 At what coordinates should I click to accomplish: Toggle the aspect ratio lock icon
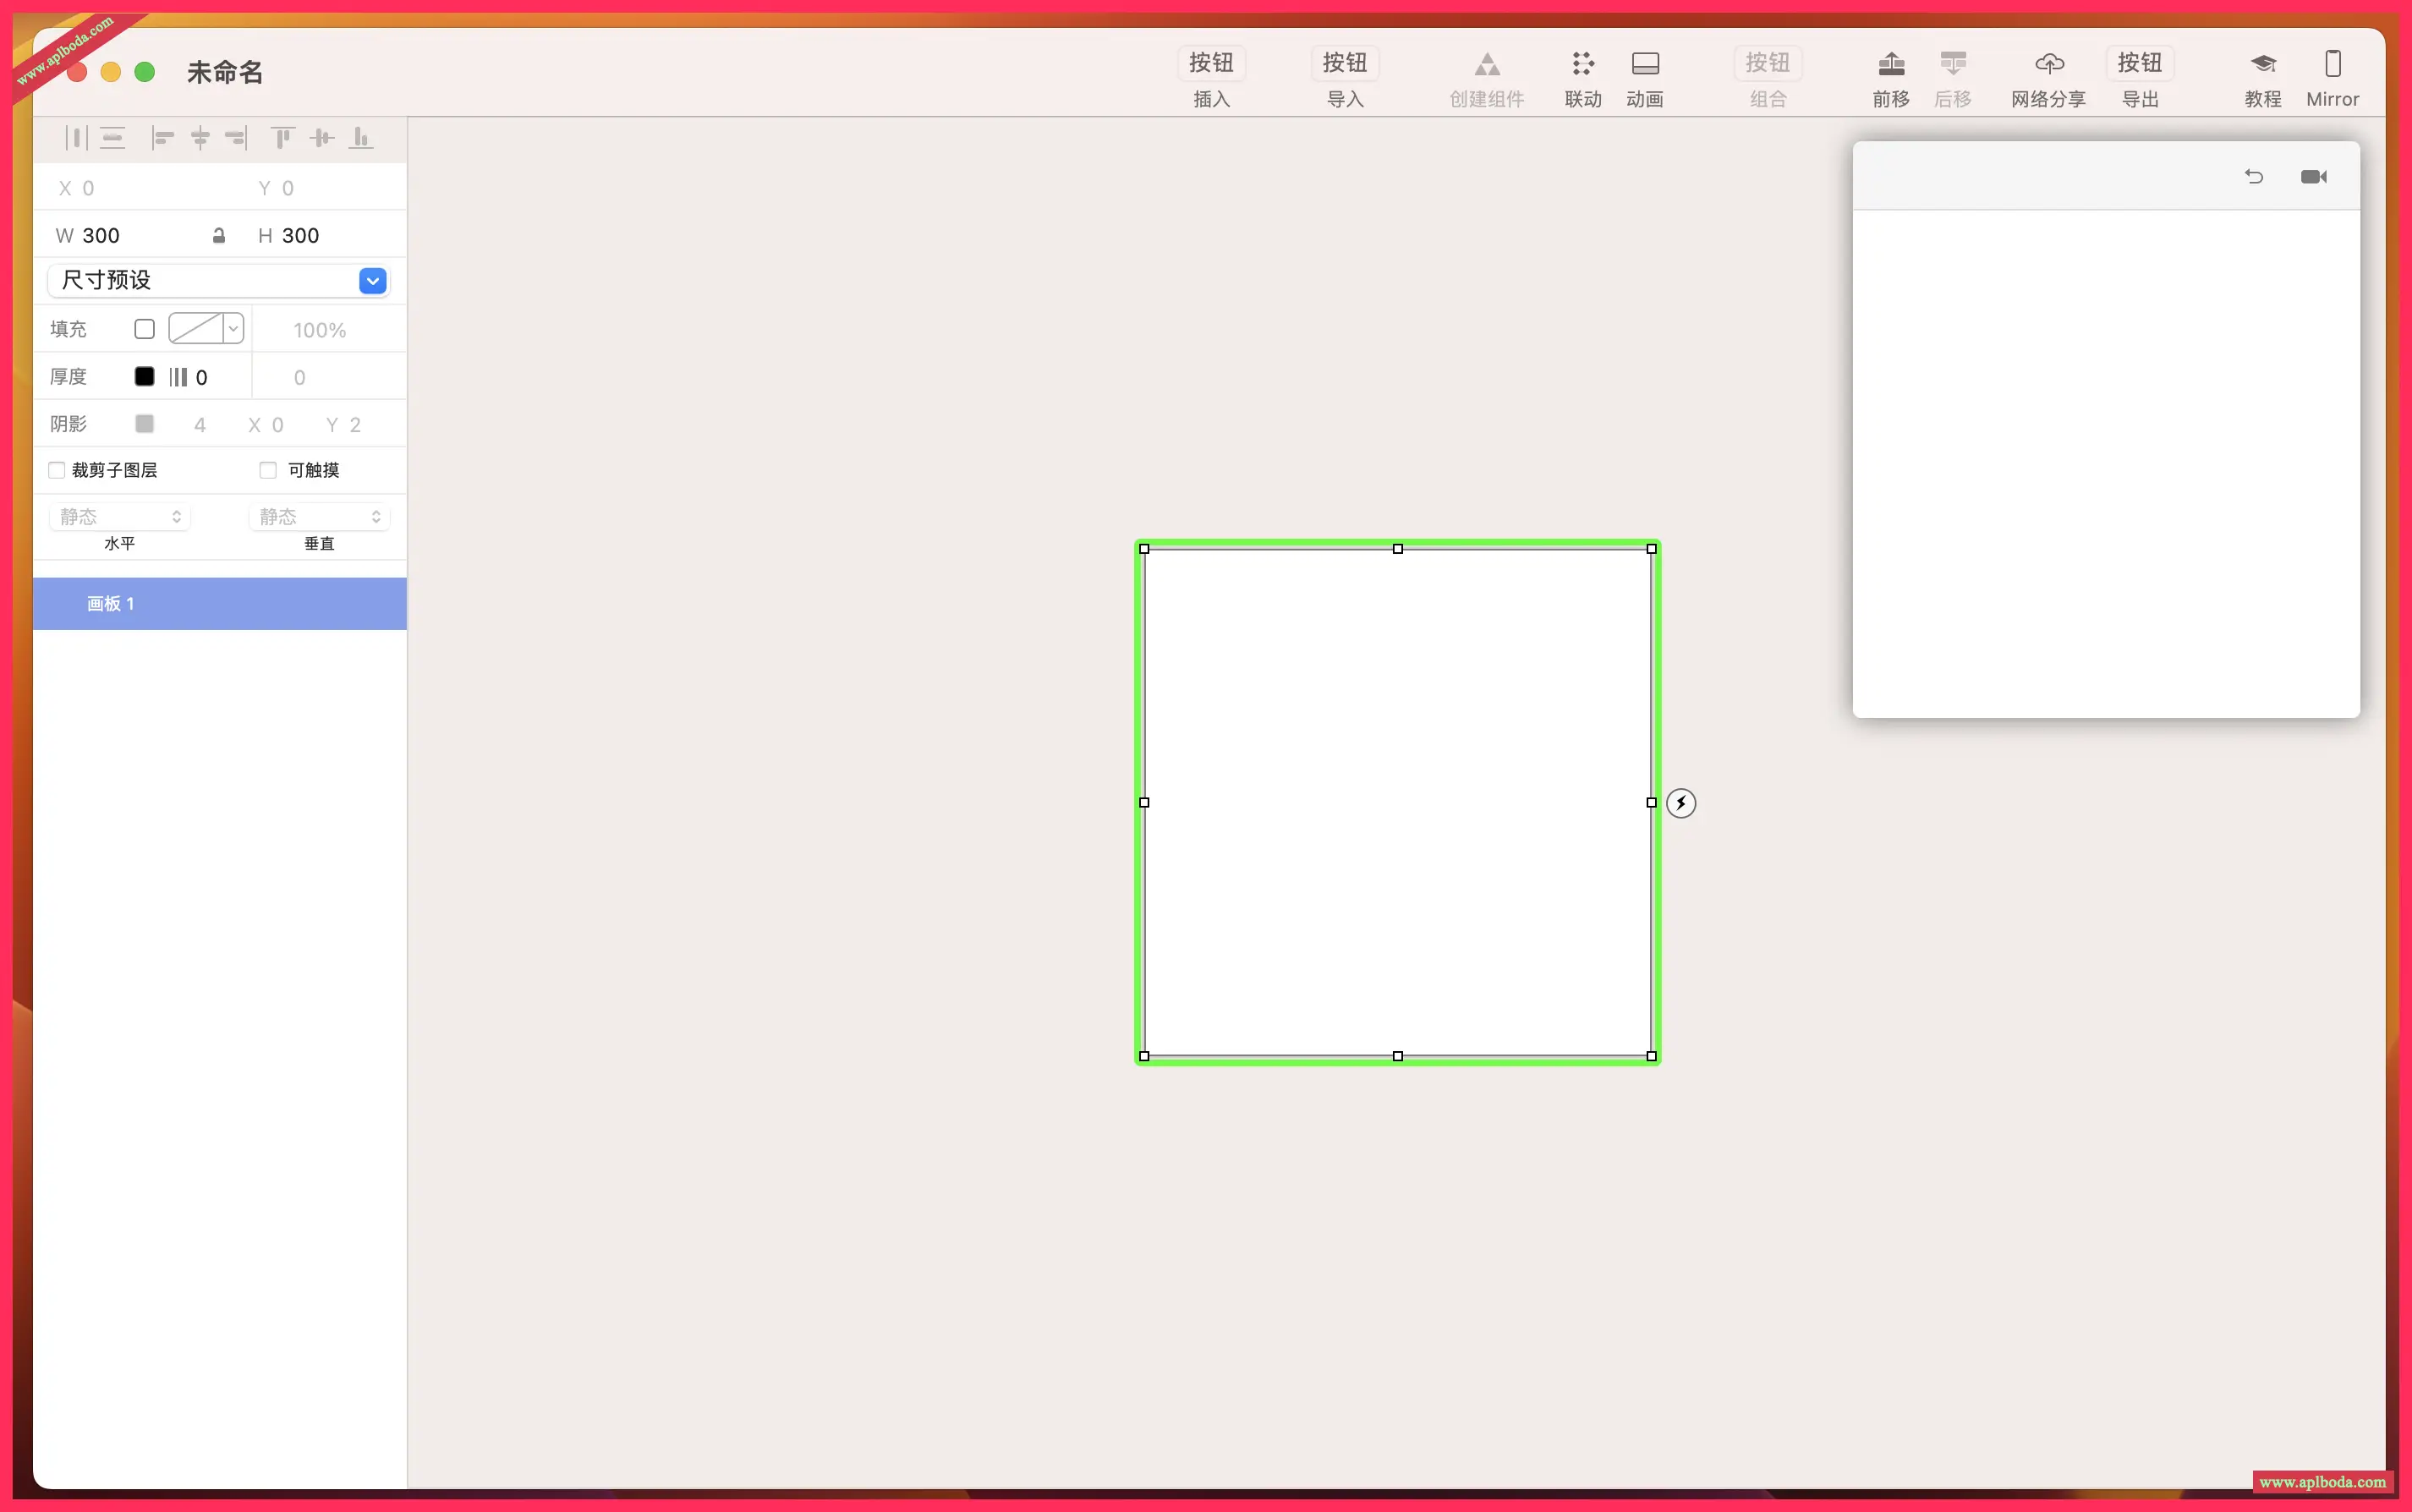click(218, 236)
